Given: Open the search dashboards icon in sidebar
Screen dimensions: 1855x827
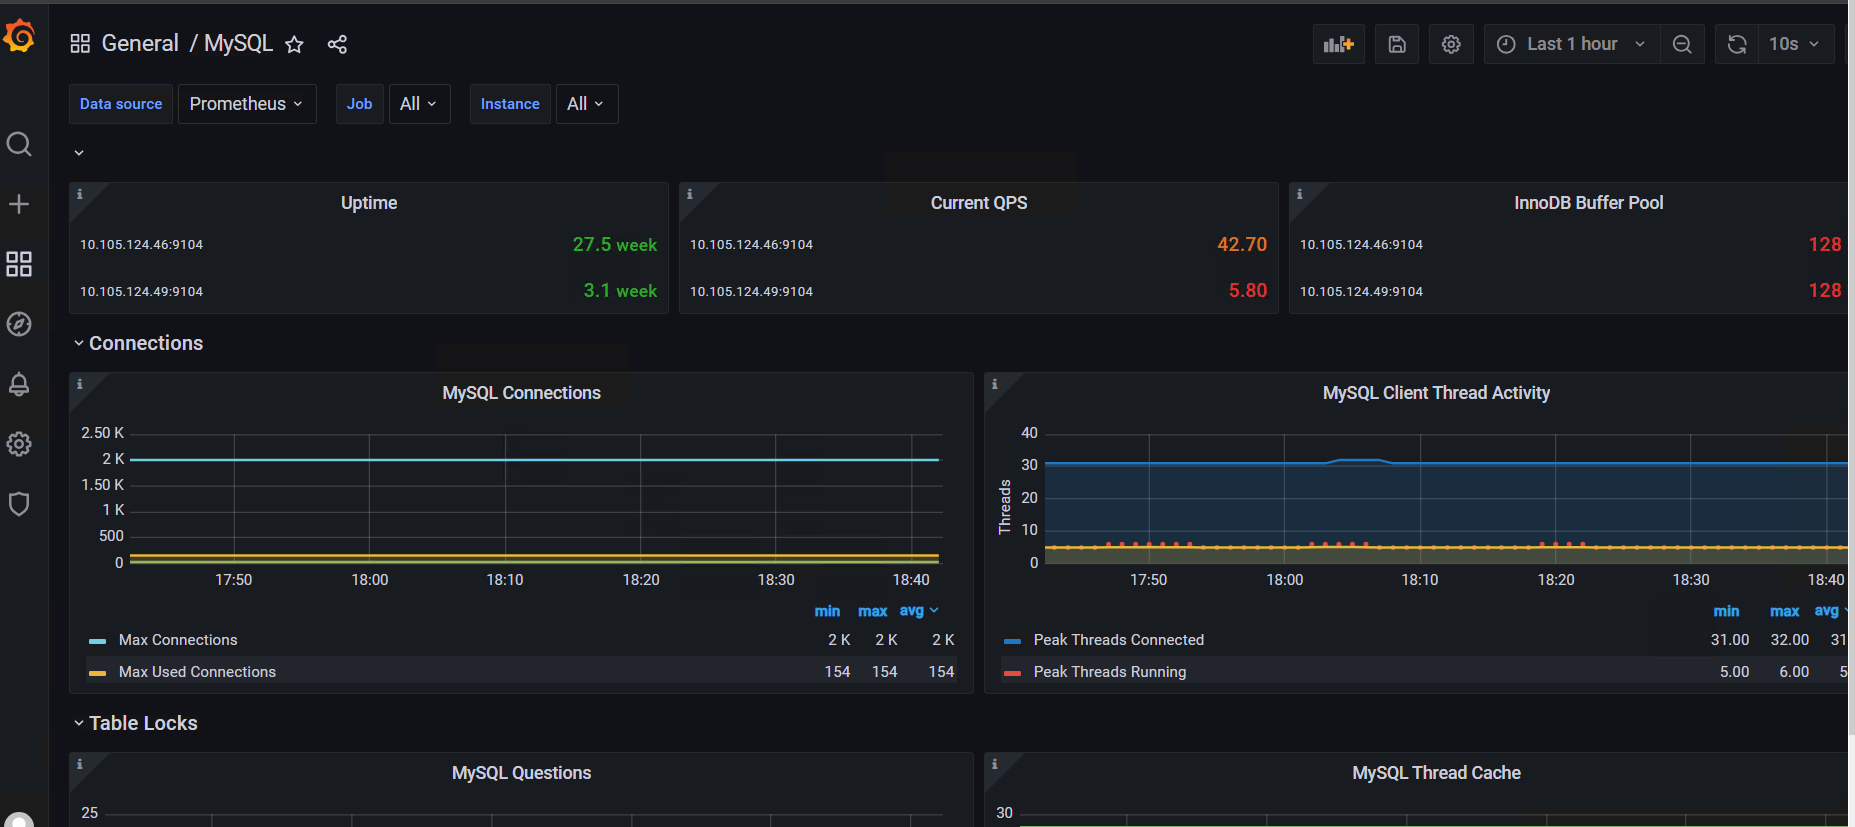Looking at the screenshot, I should pyautogui.click(x=19, y=144).
